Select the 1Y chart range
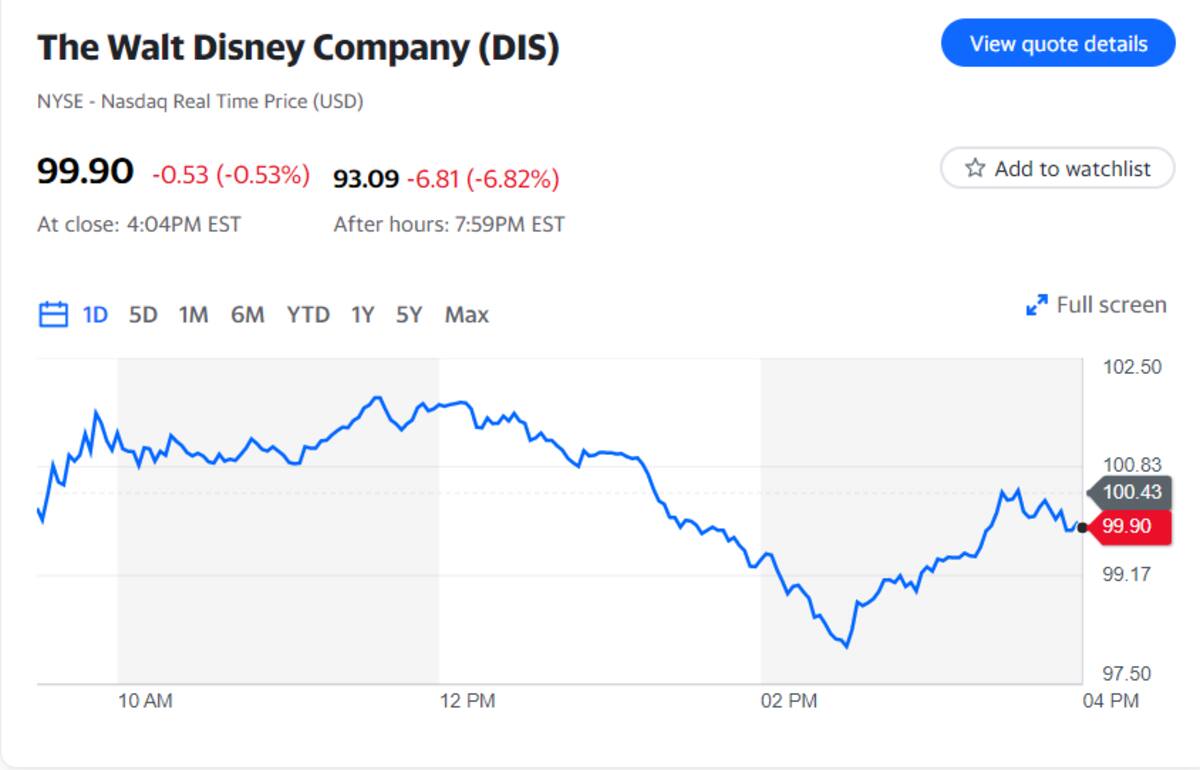 pyautogui.click(x=362, y=315)
